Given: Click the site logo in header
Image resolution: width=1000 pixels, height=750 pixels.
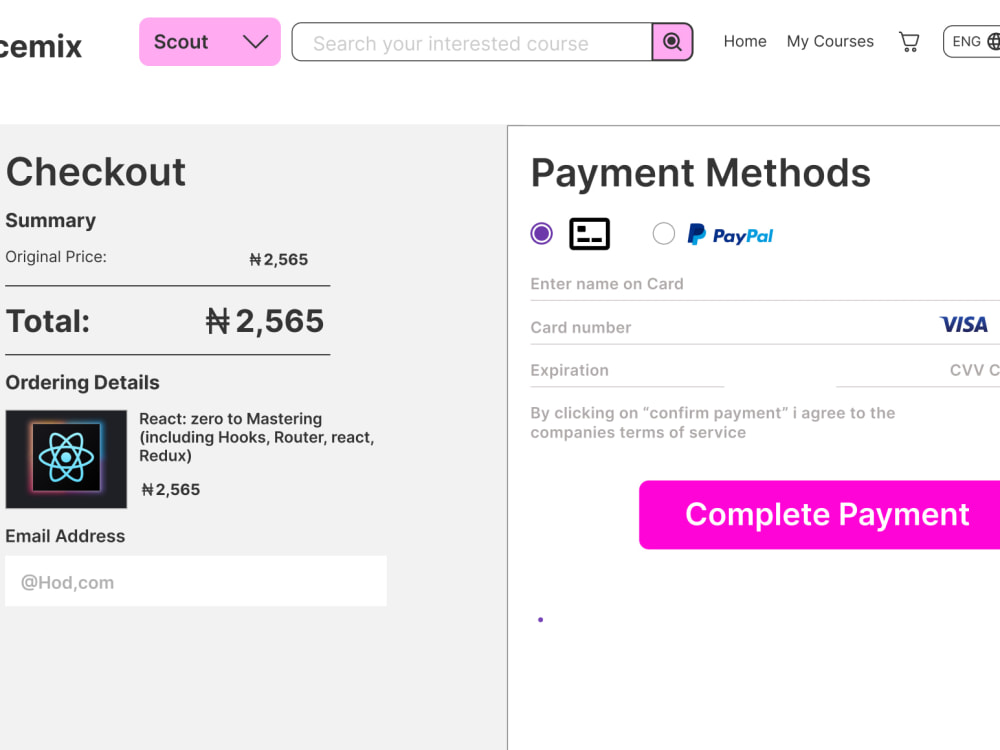Looking at the screenshot, I should [41, 46].
